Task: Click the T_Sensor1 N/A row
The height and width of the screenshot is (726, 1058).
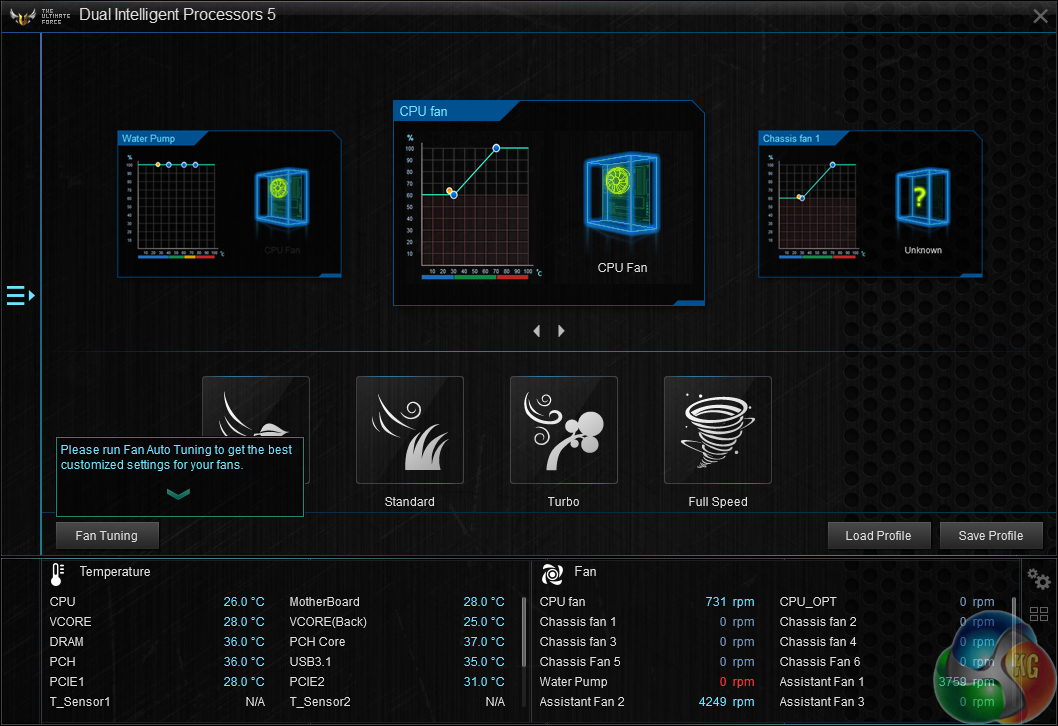Action: pos(157,702)
